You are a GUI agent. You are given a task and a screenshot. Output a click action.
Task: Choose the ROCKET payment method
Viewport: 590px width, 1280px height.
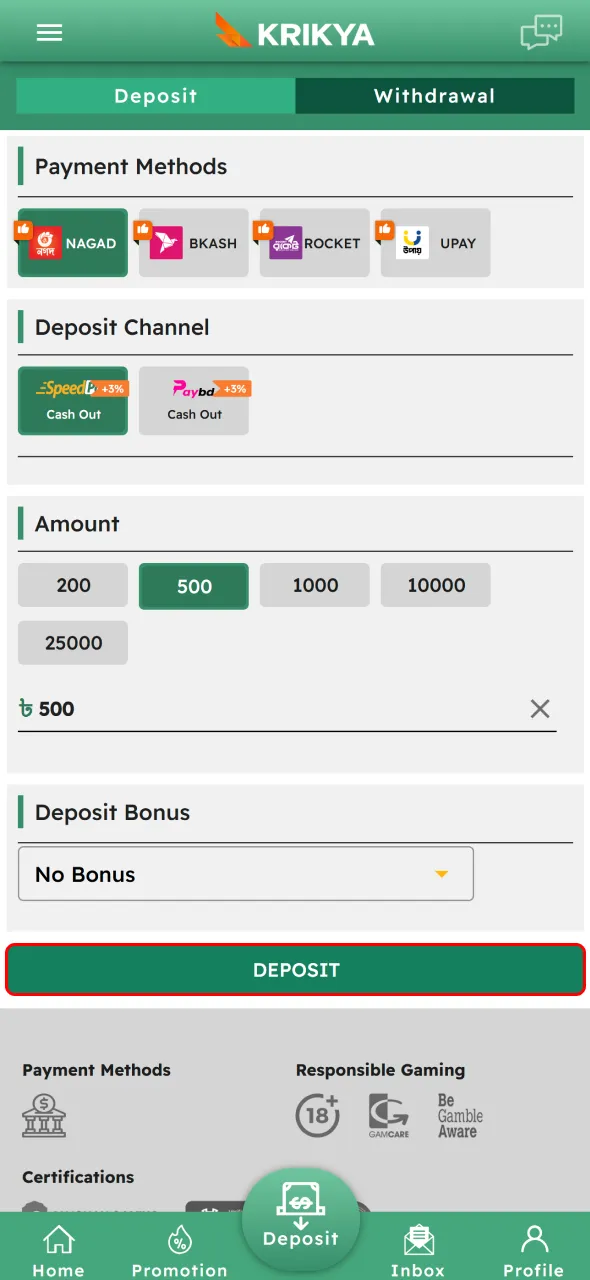click(314, 242)
